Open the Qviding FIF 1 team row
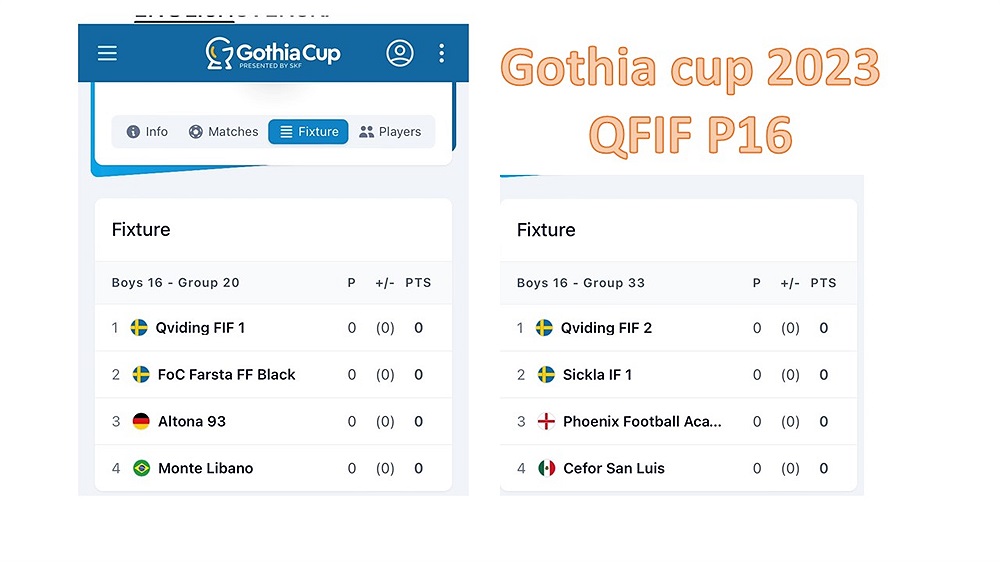 (273, 328)
